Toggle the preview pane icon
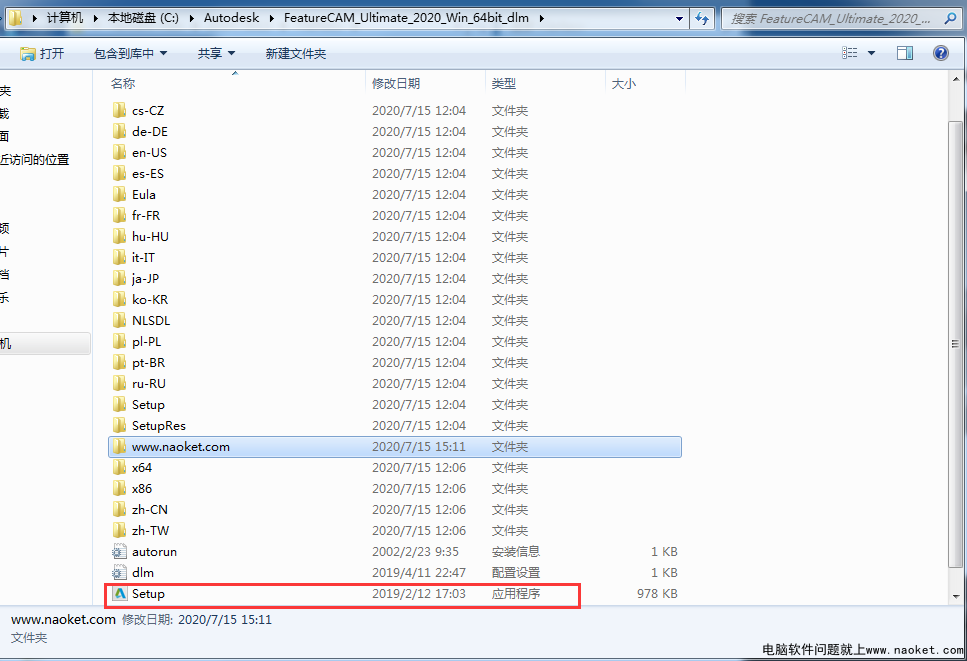Viewport: 967px width, 661px height. tap(905, 53)
